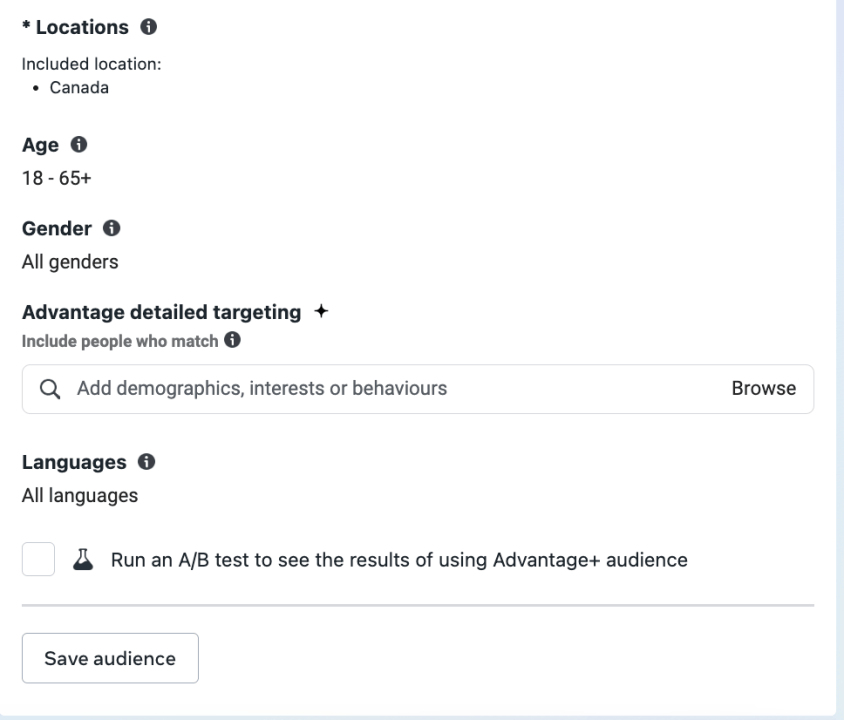Click the magnifying glass in the targeting search bar

pyautogui.click(x=50, y=388)
